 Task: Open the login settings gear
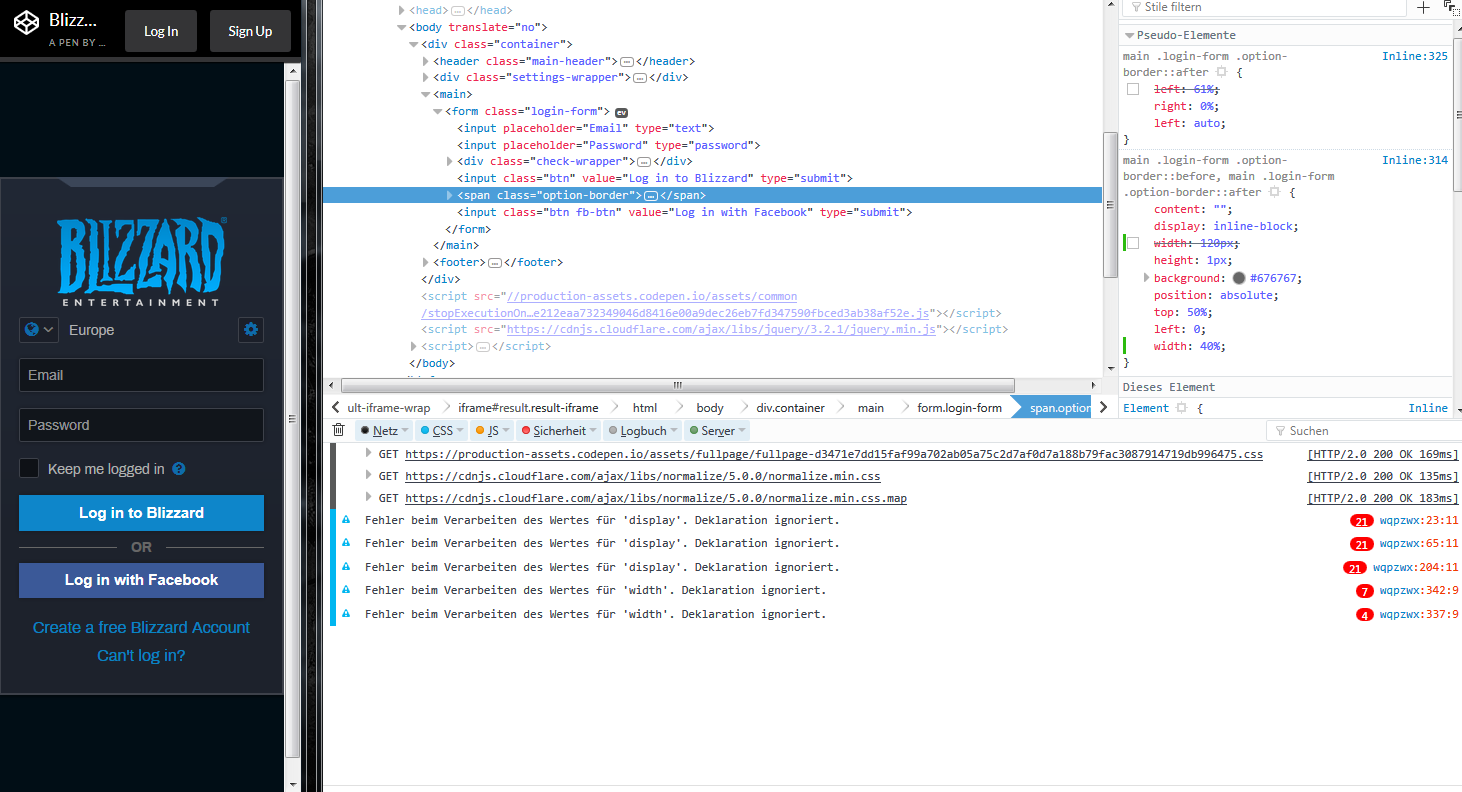coord(251,329)
